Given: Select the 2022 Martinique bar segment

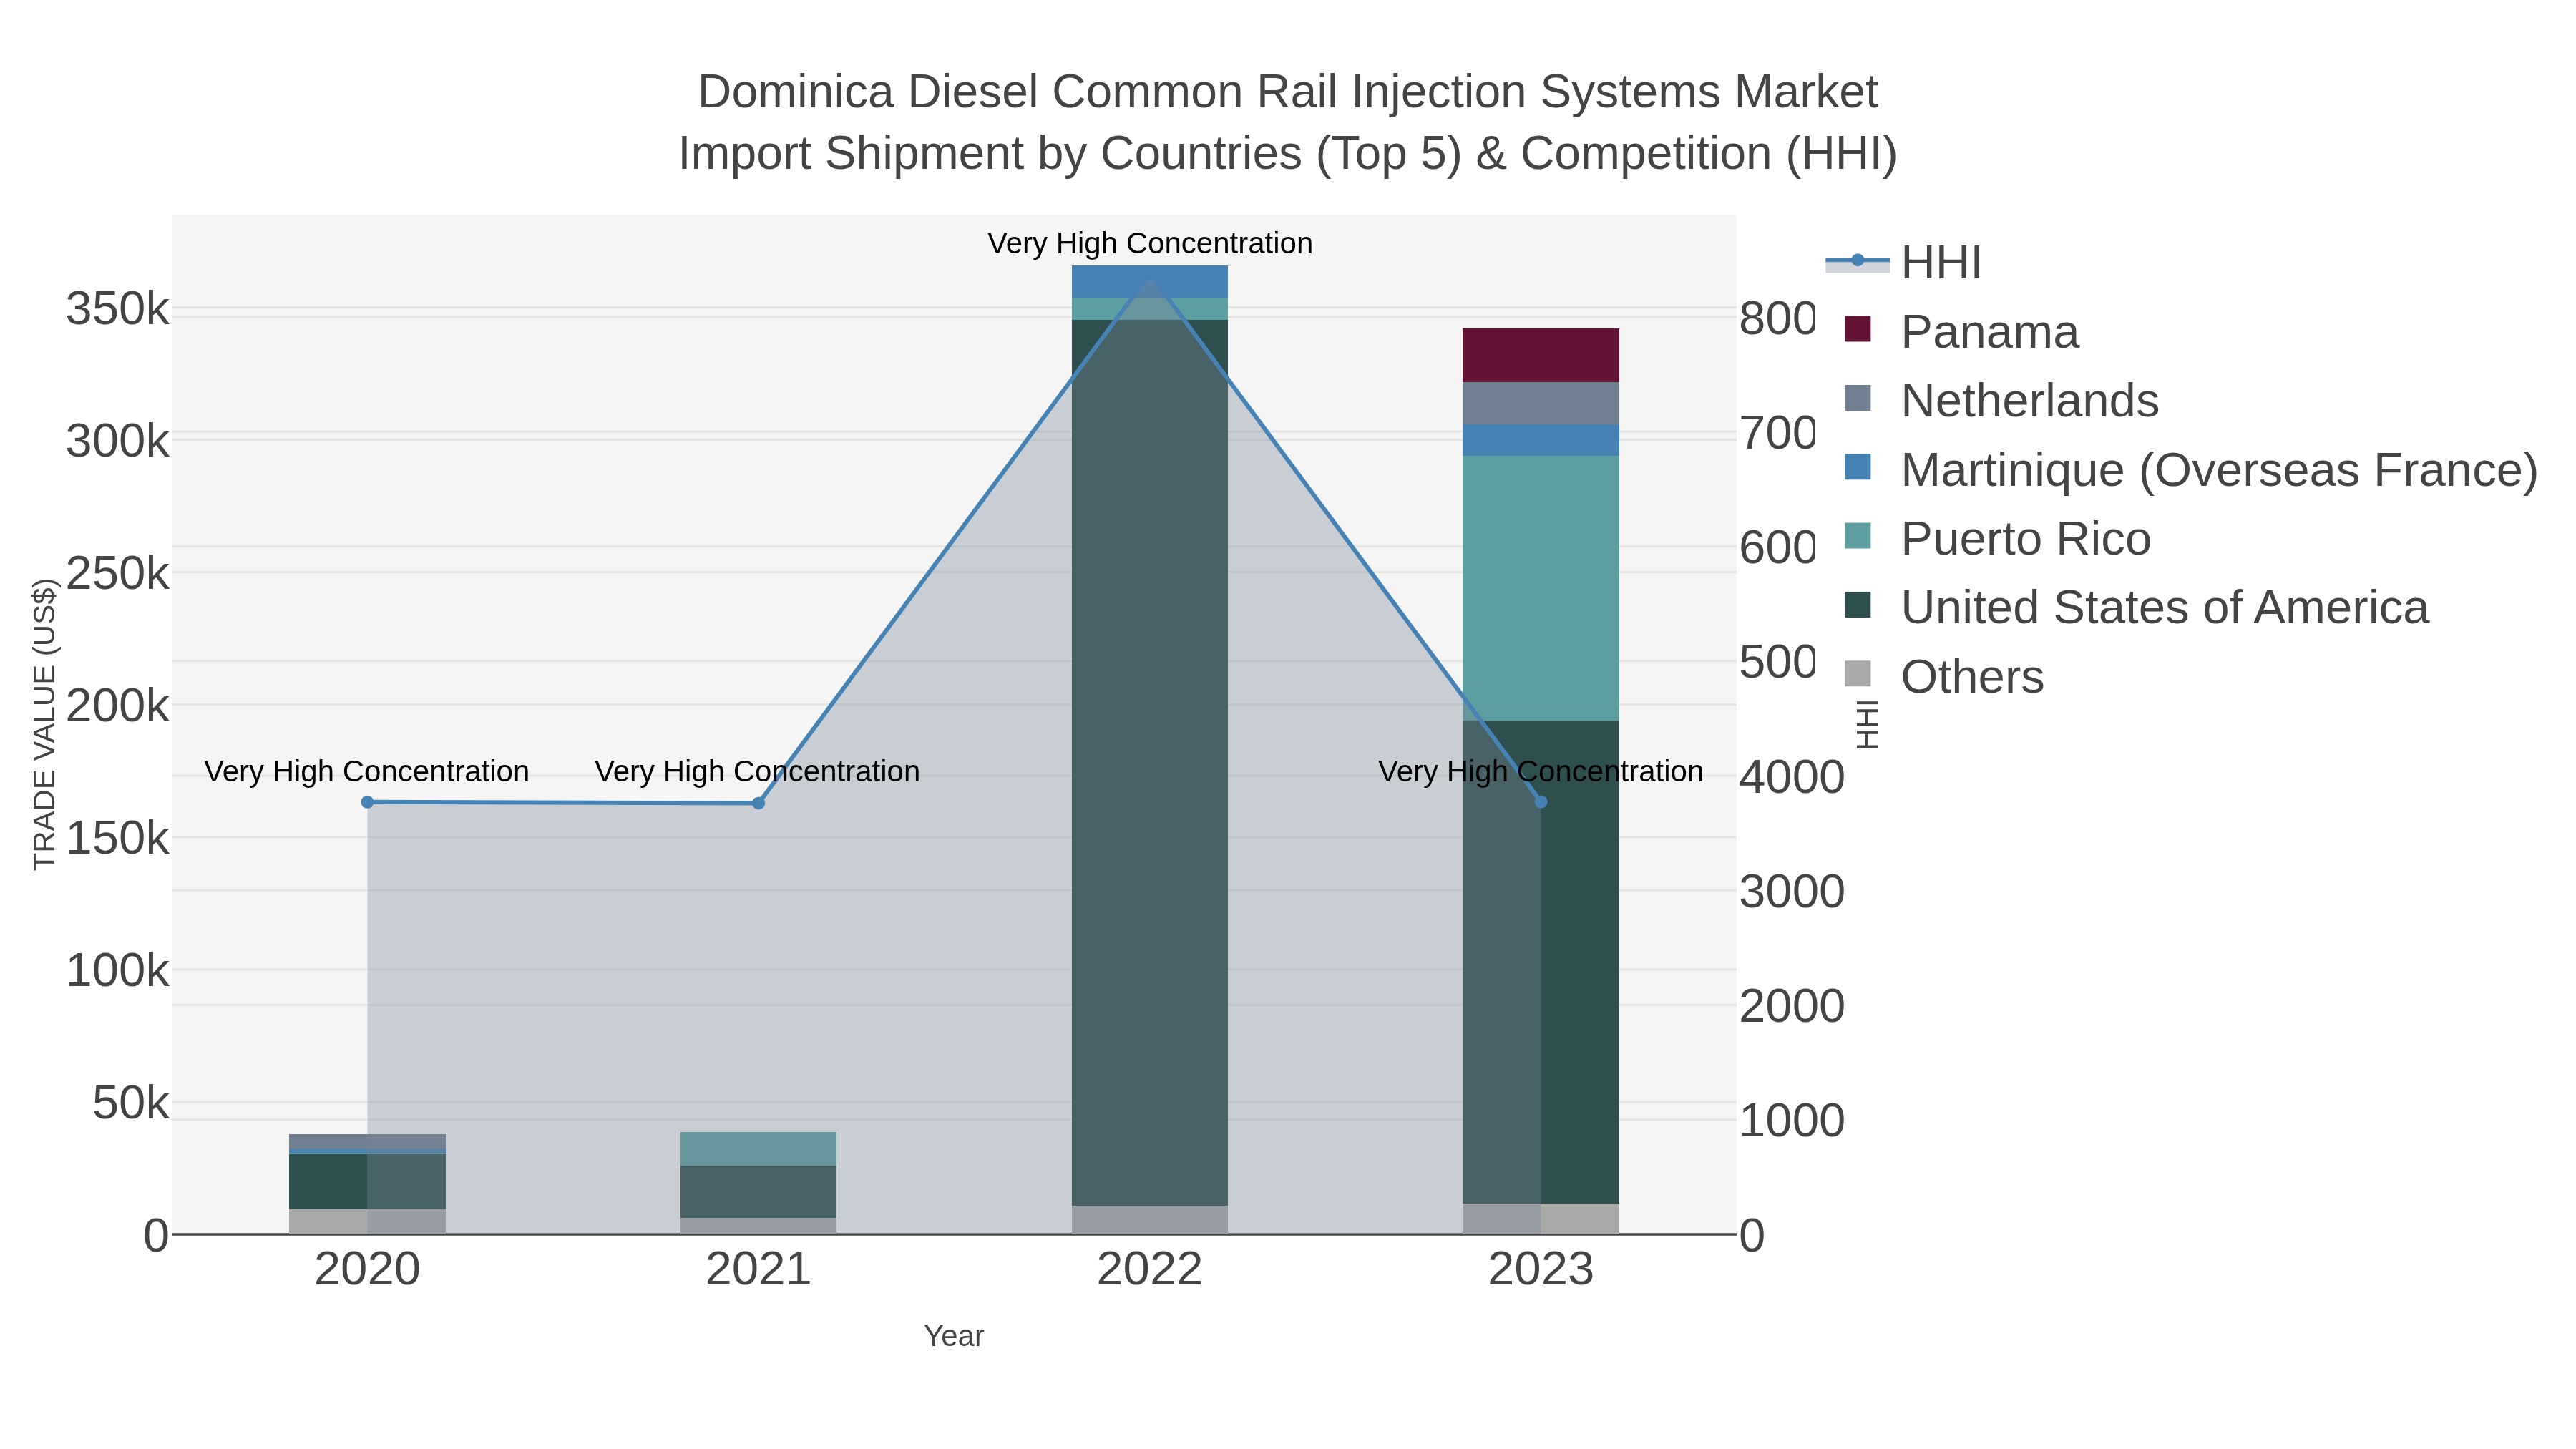Looking at the screenshot, I should point(1149,282).
